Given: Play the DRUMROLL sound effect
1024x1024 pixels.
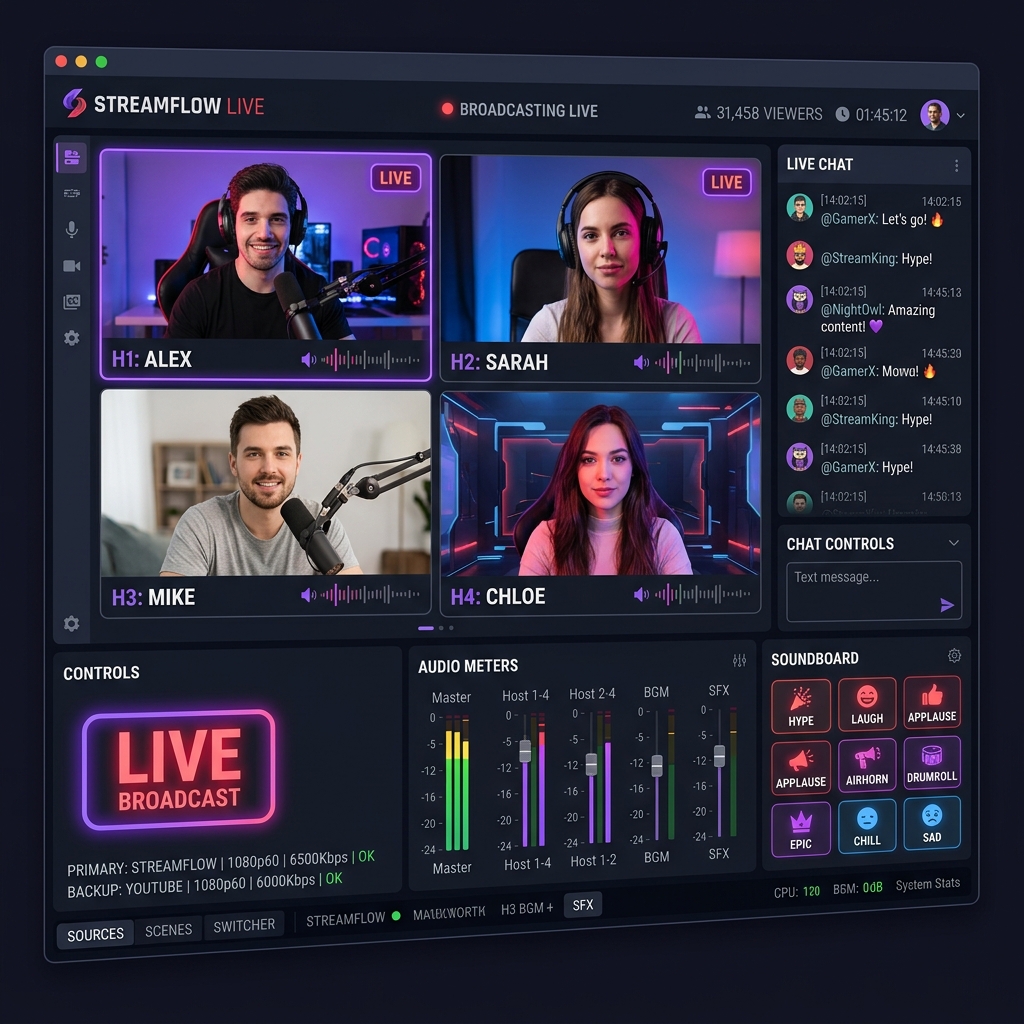Looking at the screenshot, I should (932, 762).
